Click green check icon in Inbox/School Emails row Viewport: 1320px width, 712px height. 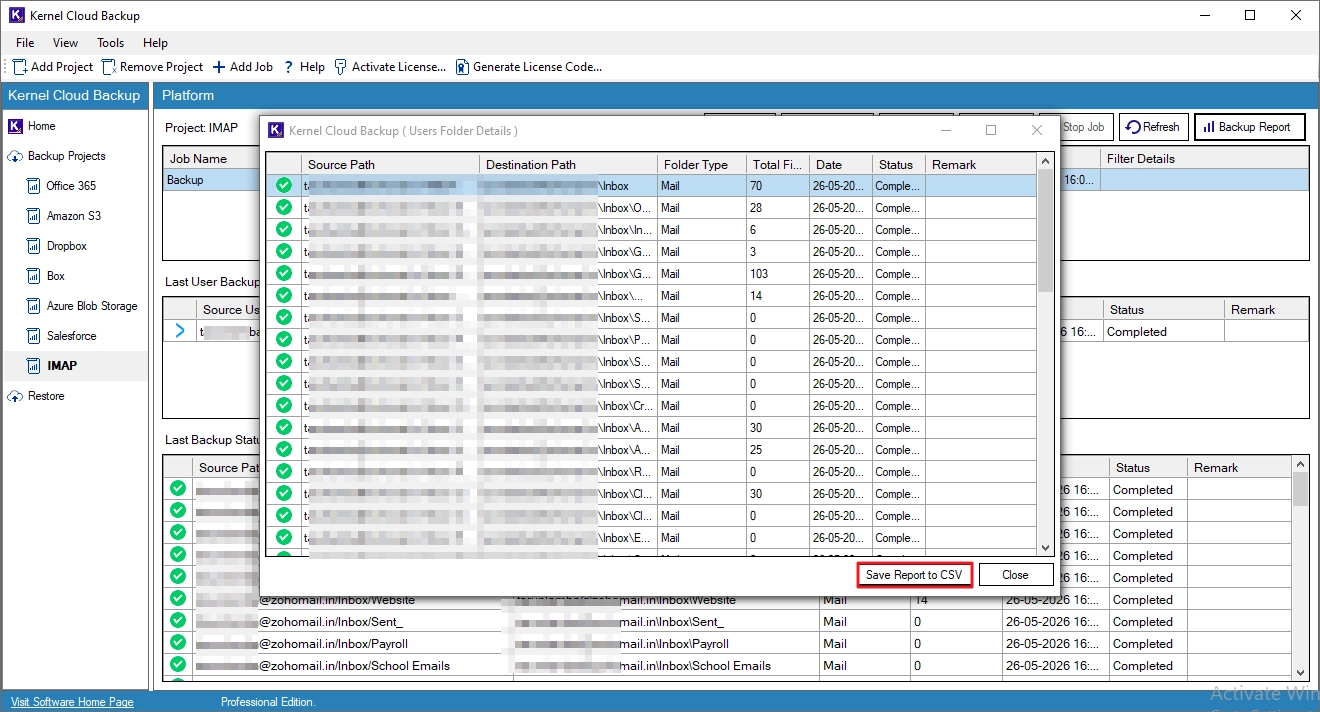click(178, 664)
